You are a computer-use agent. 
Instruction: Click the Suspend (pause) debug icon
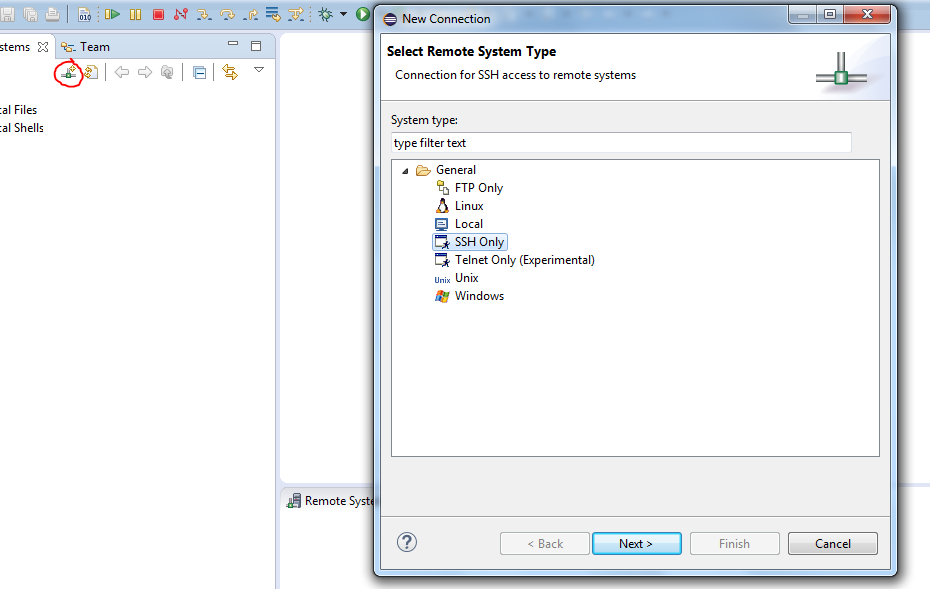coord(135,14)
